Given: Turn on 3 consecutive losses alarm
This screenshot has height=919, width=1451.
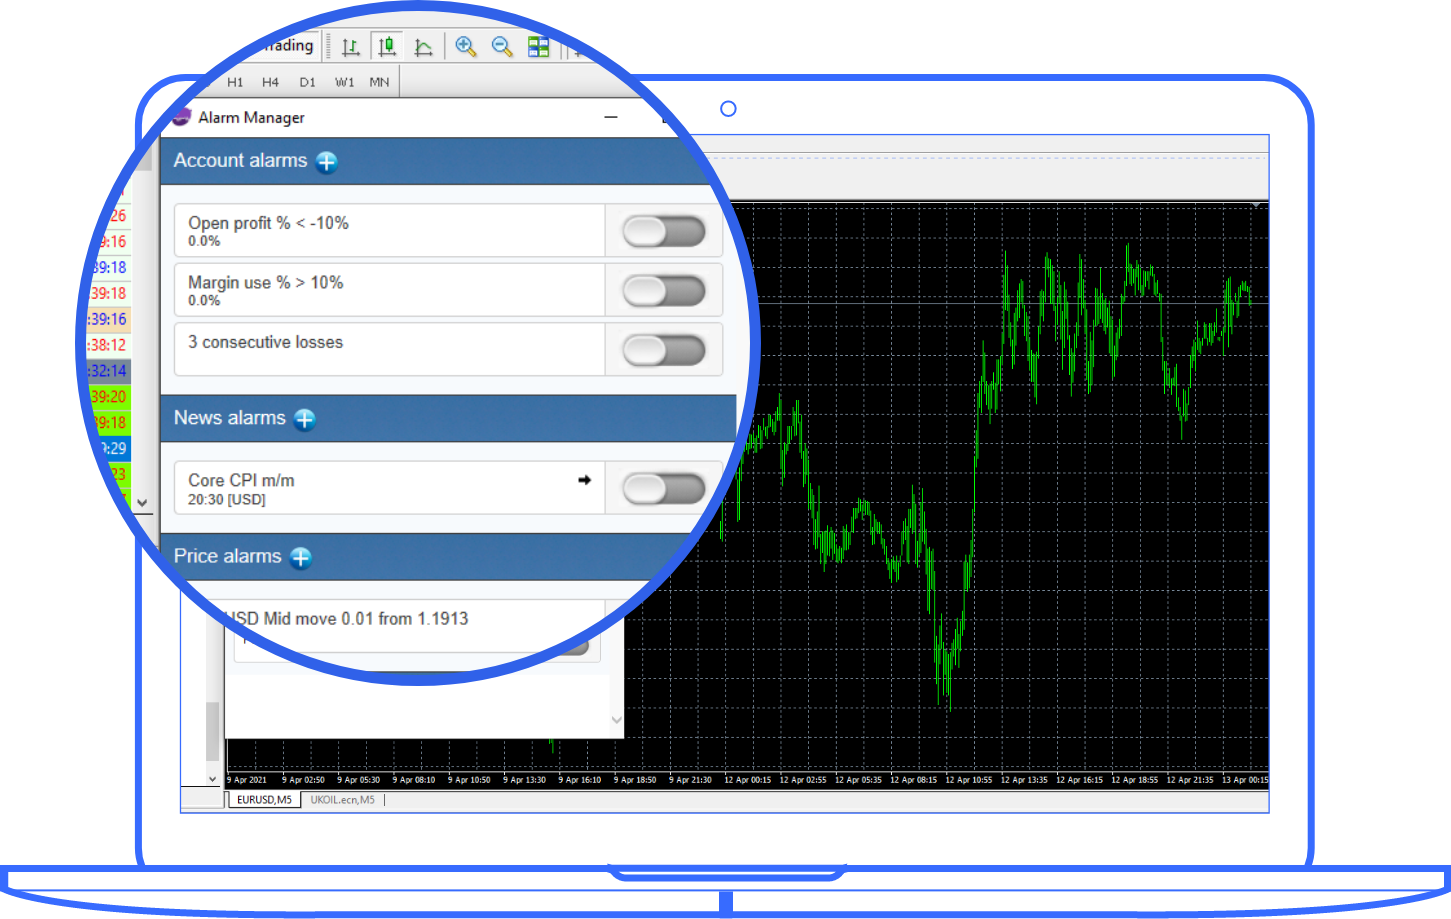Looking at the screenshot, I should [663, 350].
